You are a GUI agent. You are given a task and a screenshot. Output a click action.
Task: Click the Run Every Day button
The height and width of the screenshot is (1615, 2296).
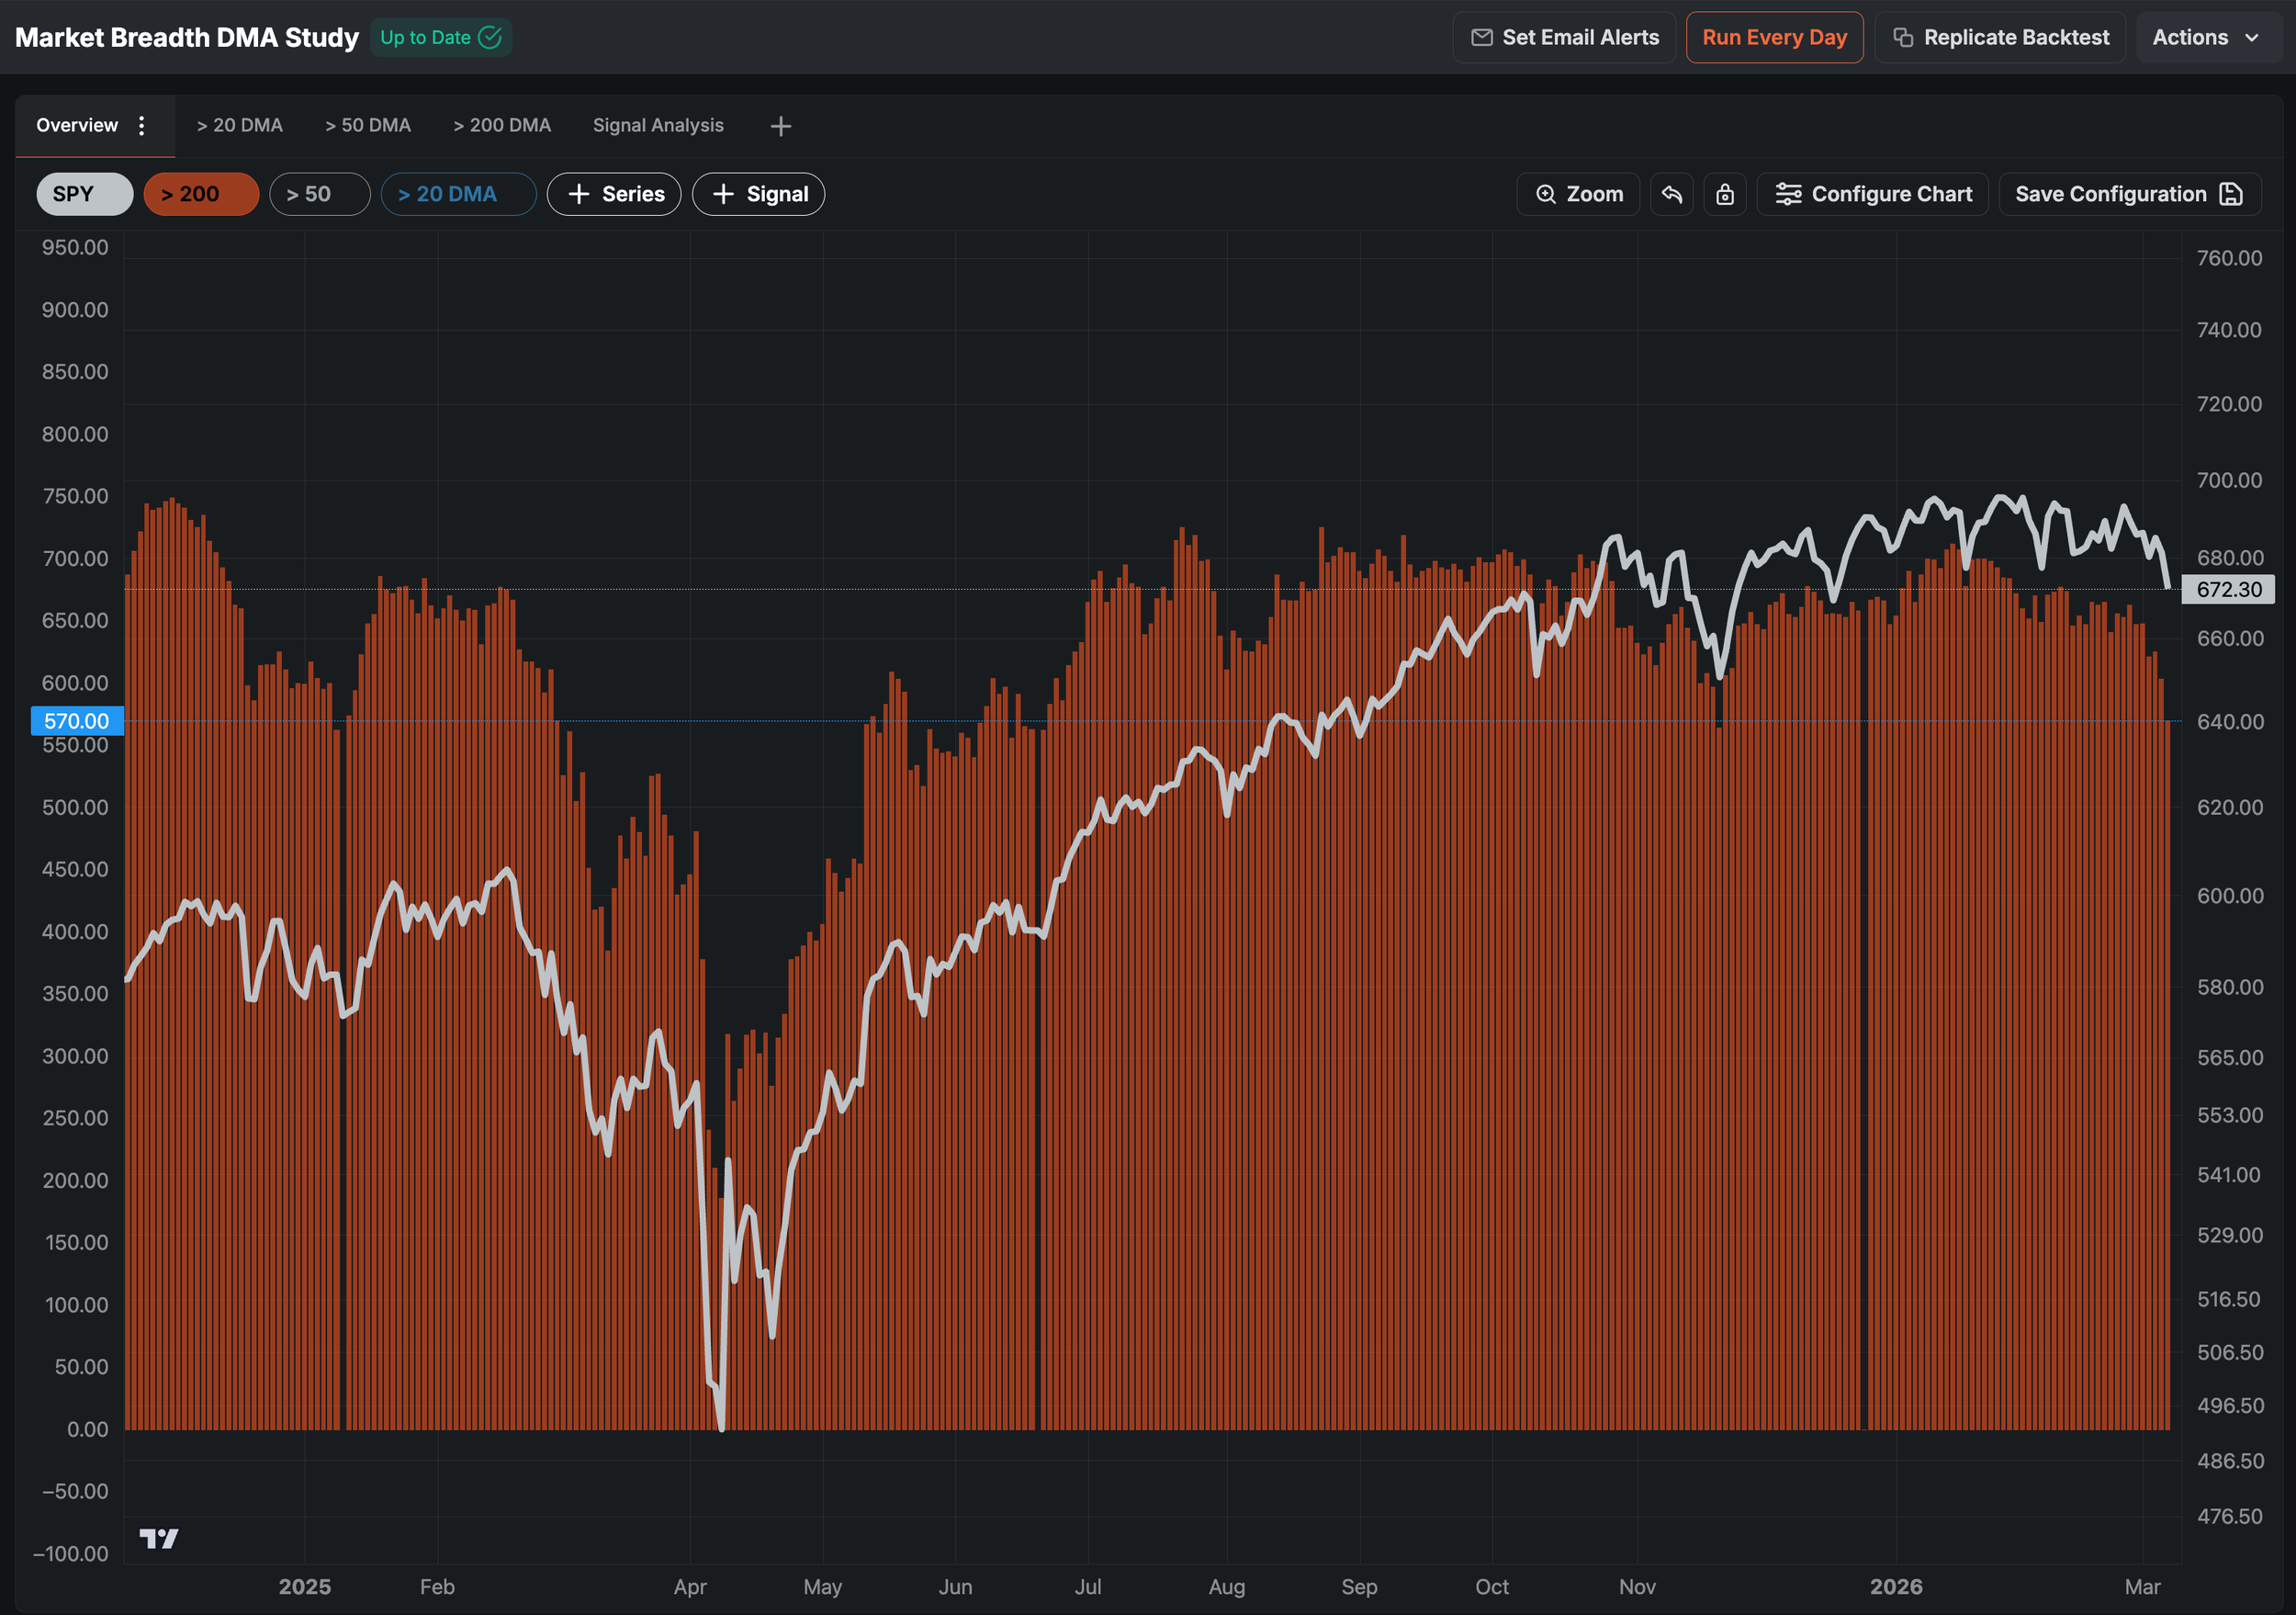(1774, 38)
